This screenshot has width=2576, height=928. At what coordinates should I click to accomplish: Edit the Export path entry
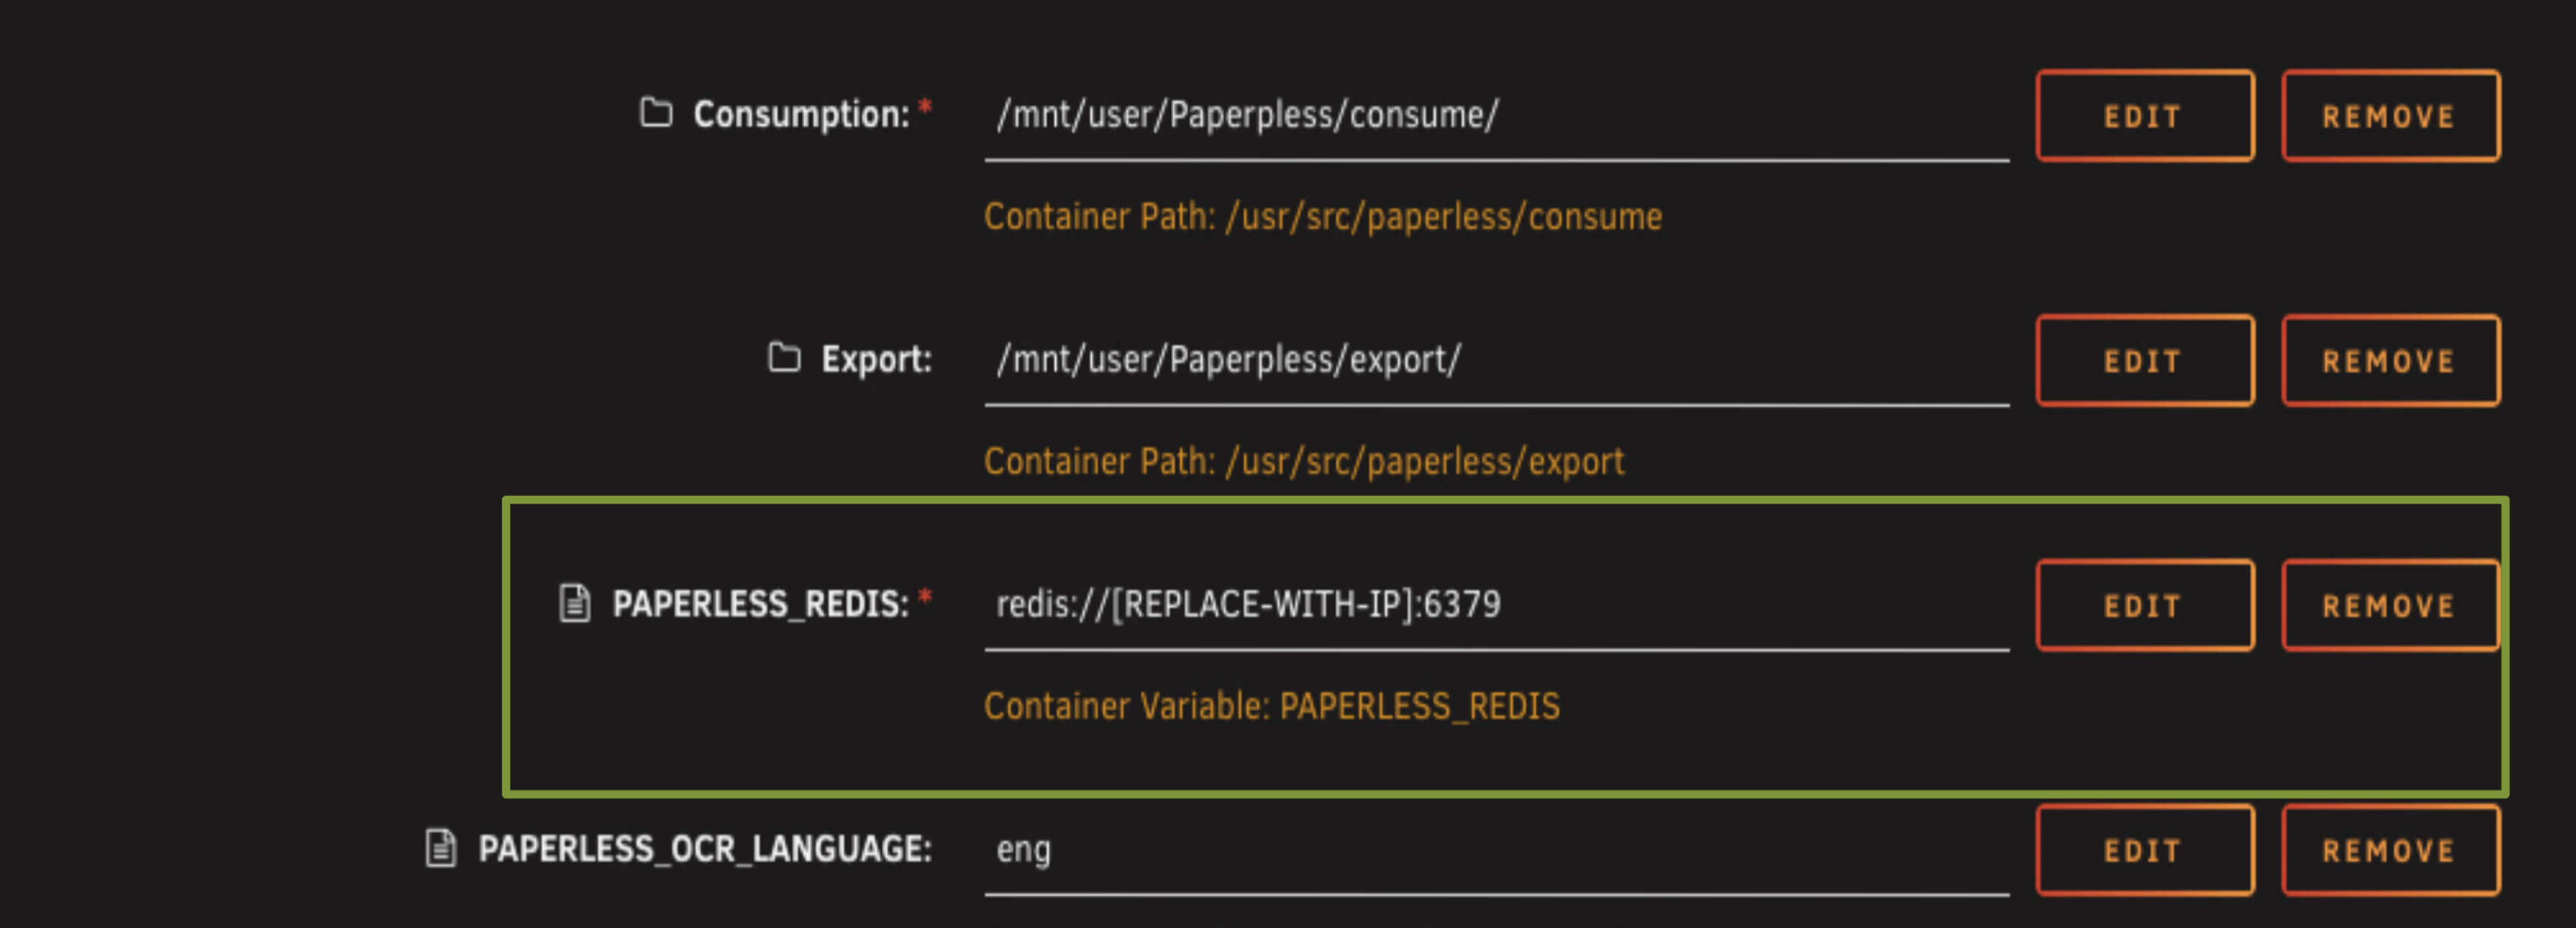pos(2144,361)
